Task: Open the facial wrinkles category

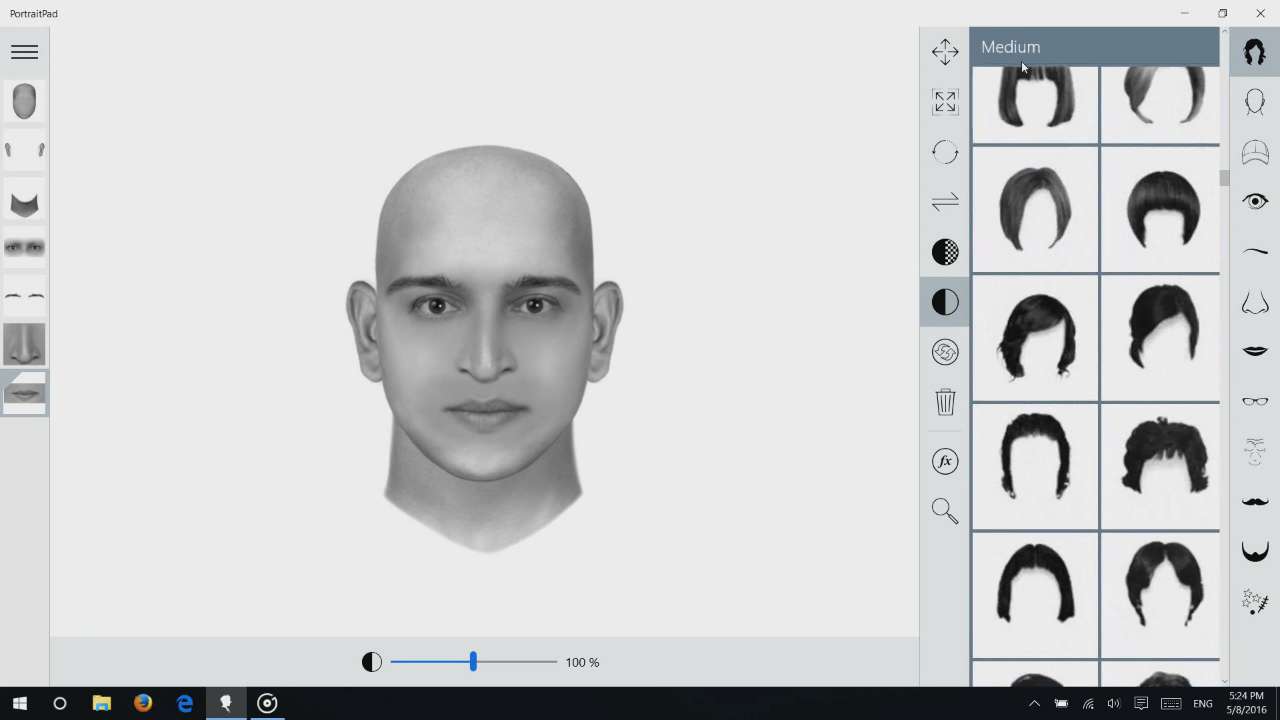Action: (1255, 451)
